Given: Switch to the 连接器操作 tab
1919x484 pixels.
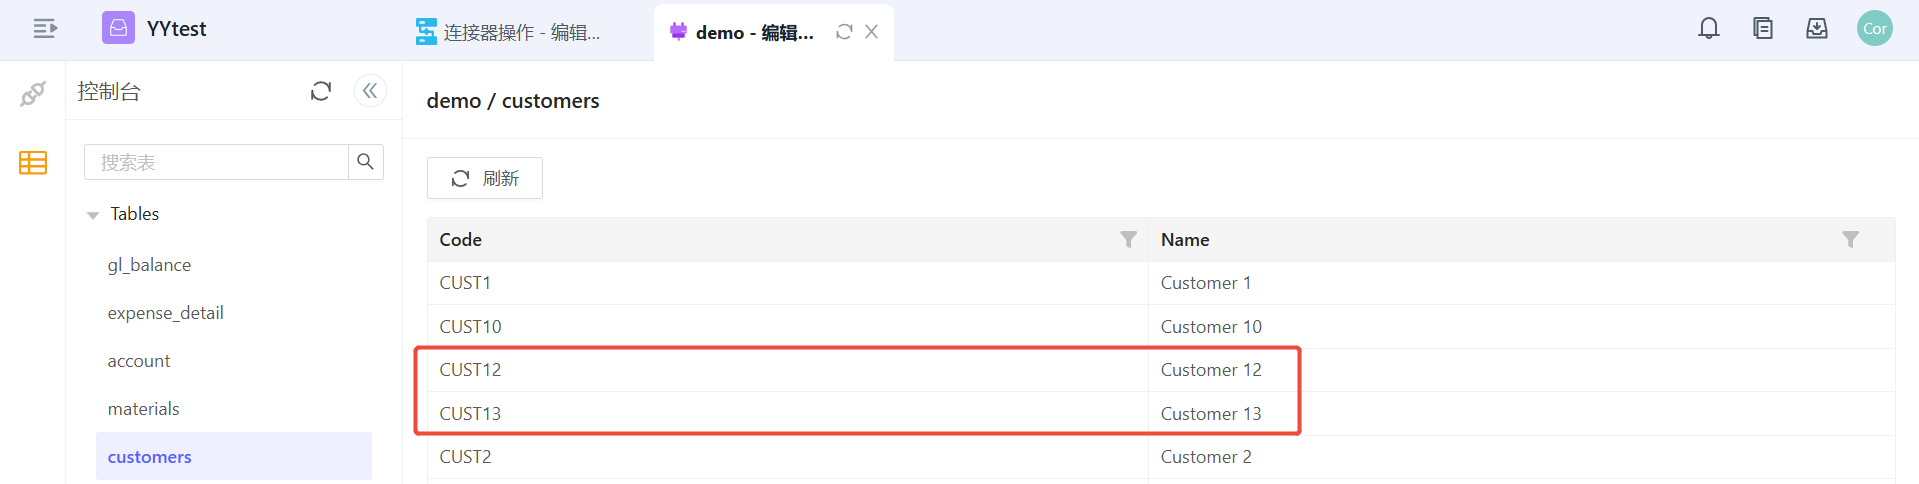Looking at the screenshot, I should click(x=508, y=32).
